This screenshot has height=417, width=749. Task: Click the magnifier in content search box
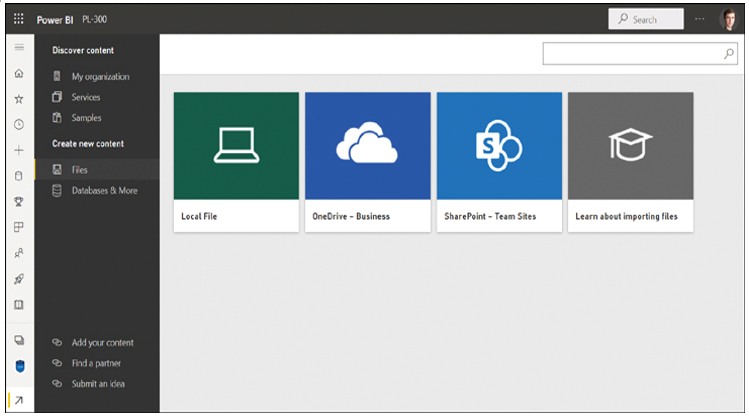(x=729, y=54)
